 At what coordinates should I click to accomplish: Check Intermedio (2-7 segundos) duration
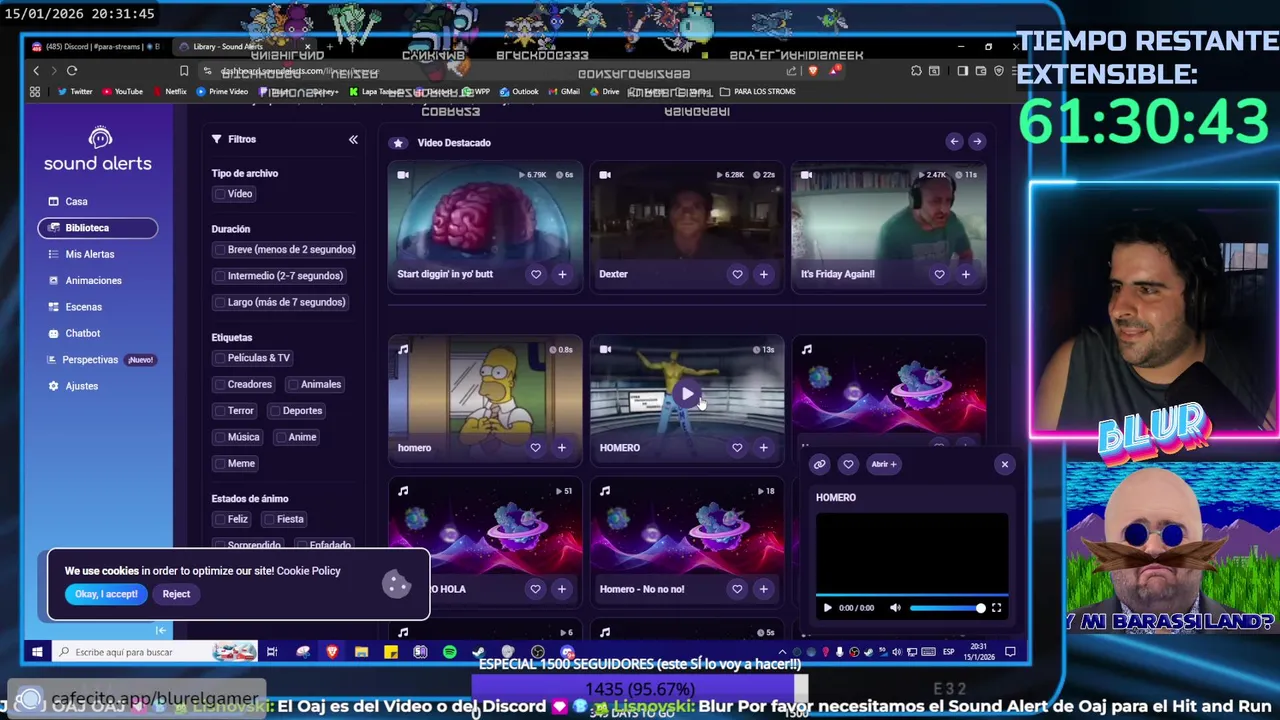click(220, 276)
